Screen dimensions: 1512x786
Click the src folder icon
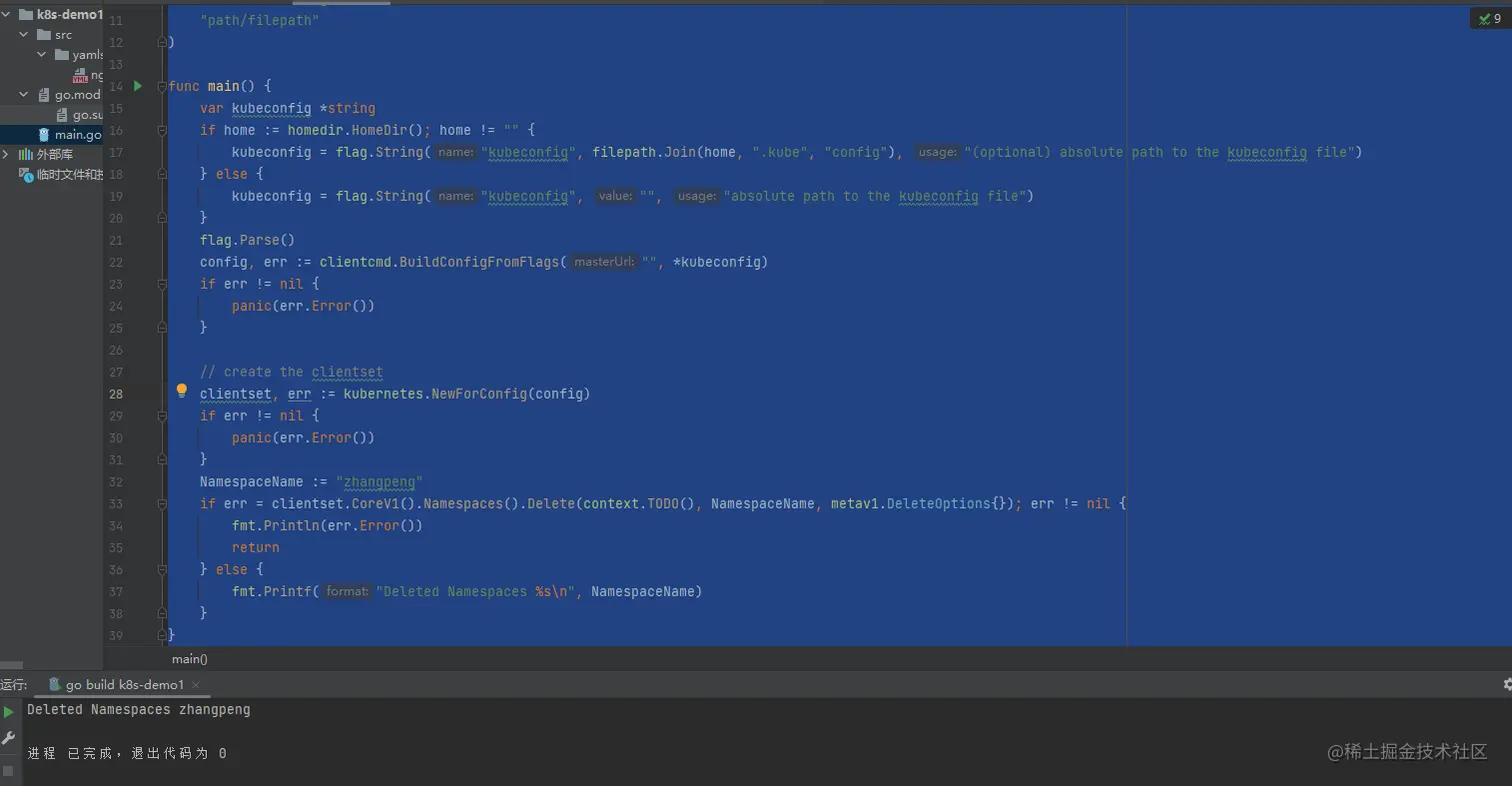[x=44, y=35]
